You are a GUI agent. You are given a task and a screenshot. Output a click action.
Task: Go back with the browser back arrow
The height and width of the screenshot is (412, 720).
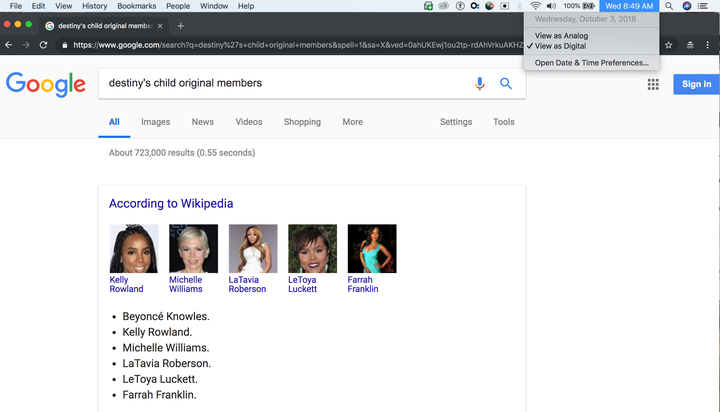(8, 45)
